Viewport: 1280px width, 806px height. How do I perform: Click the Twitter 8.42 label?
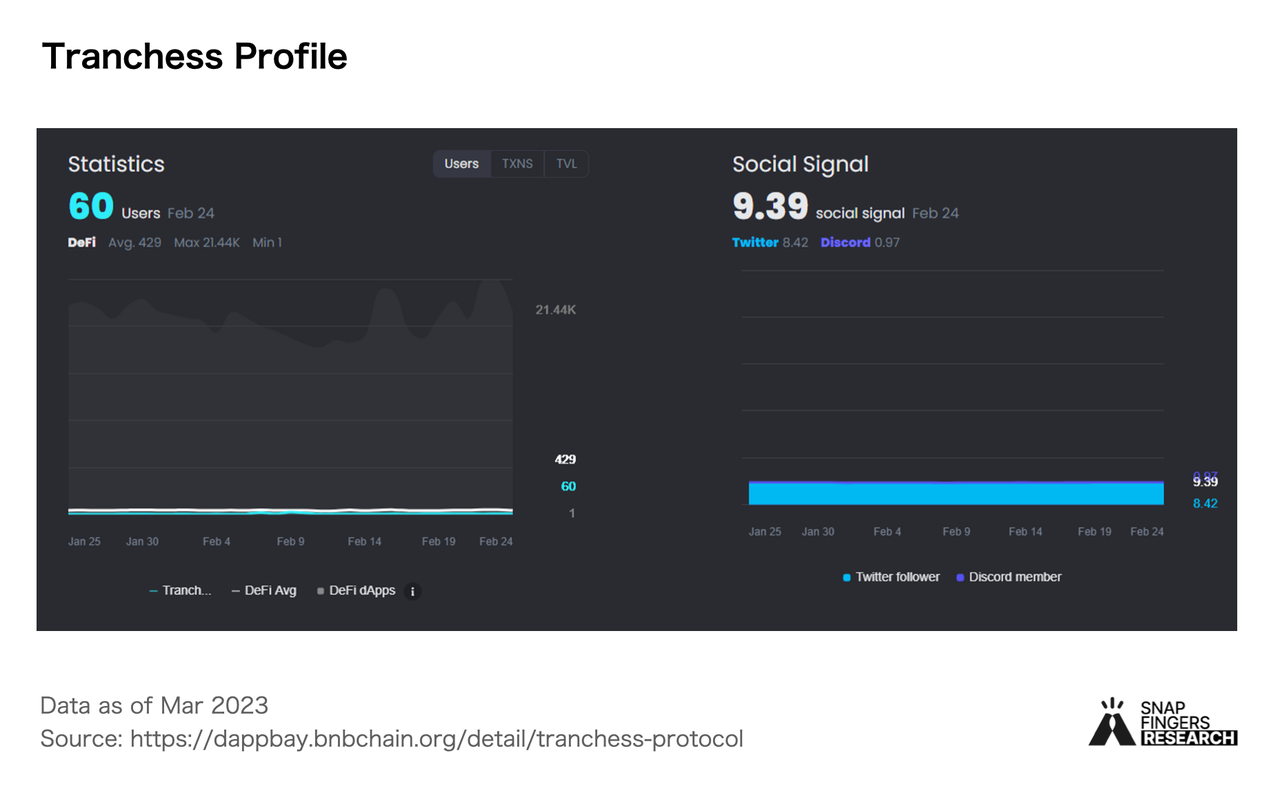pyautogui.click(x=769, y=242)
